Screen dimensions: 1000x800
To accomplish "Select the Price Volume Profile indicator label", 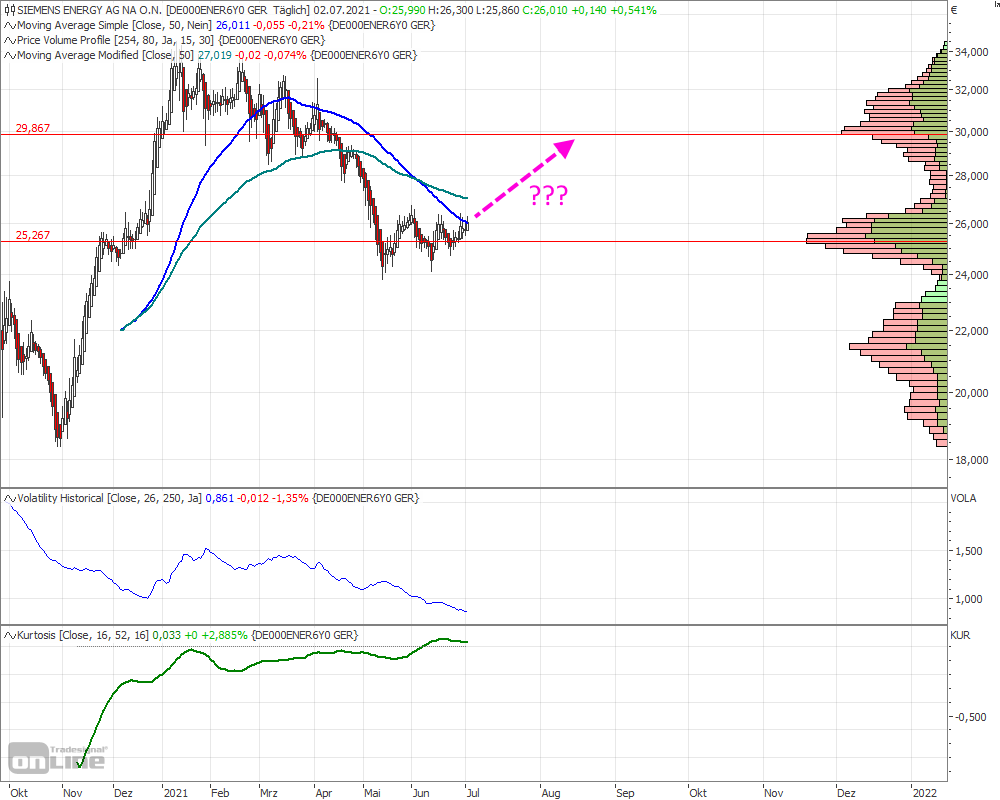I will 116,40.
